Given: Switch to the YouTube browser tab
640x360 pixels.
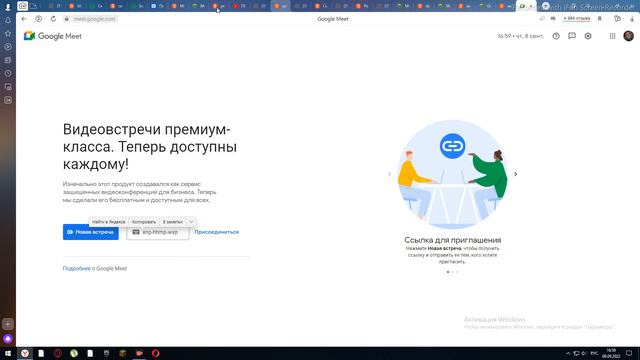Looking at the screenshot, I should pyautogui.click(x=239, y=6).
